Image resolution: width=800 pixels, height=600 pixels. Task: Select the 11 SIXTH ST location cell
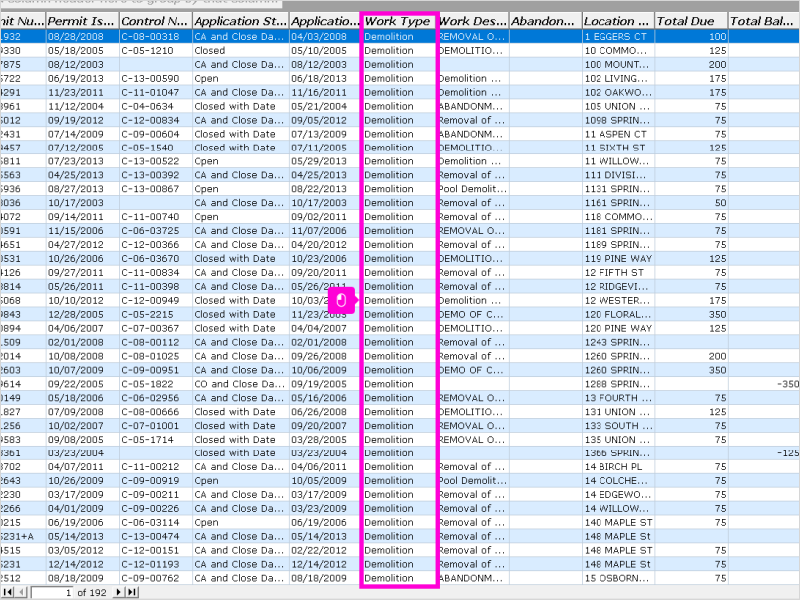(618, 147)
